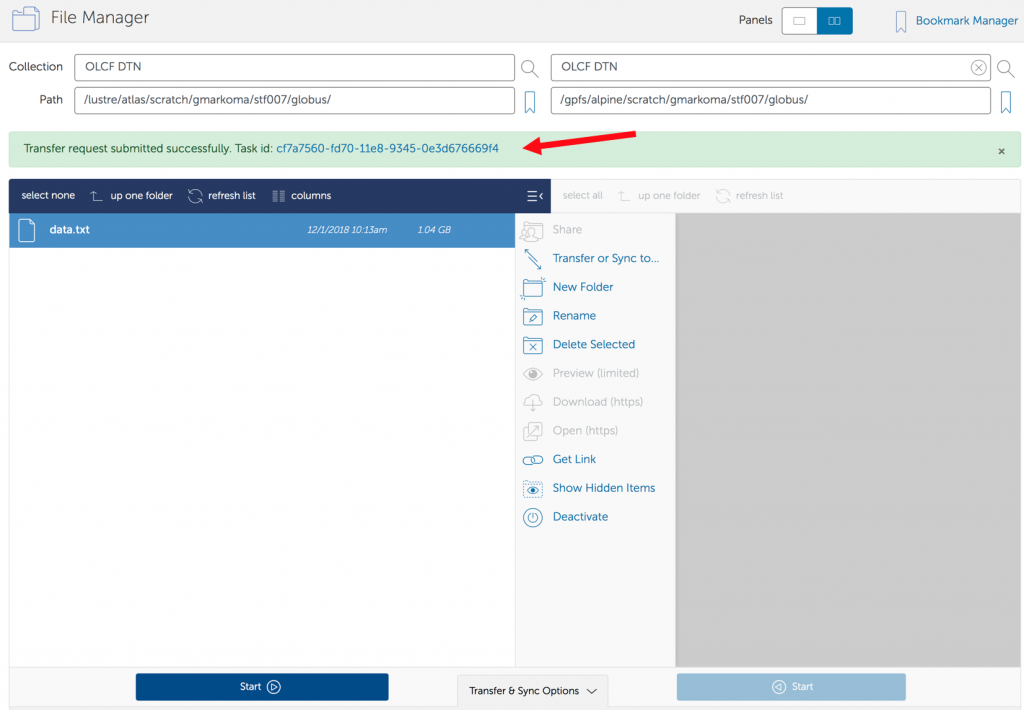Click the left collection search magnifier icon

530,68
